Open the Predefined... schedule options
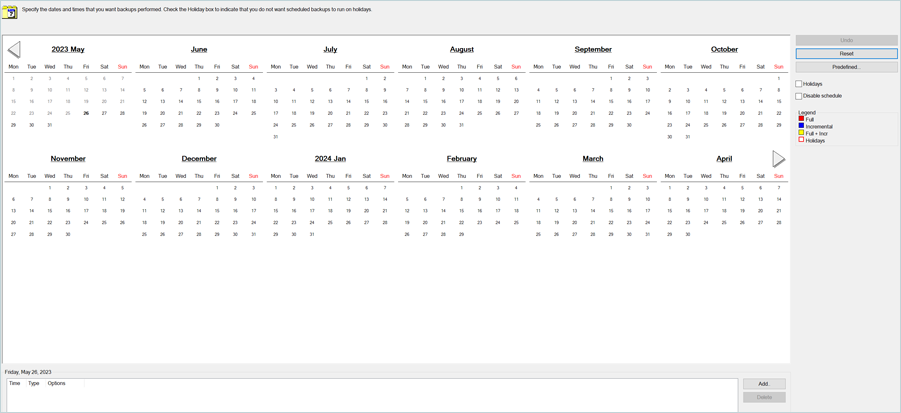 point(846,67)
